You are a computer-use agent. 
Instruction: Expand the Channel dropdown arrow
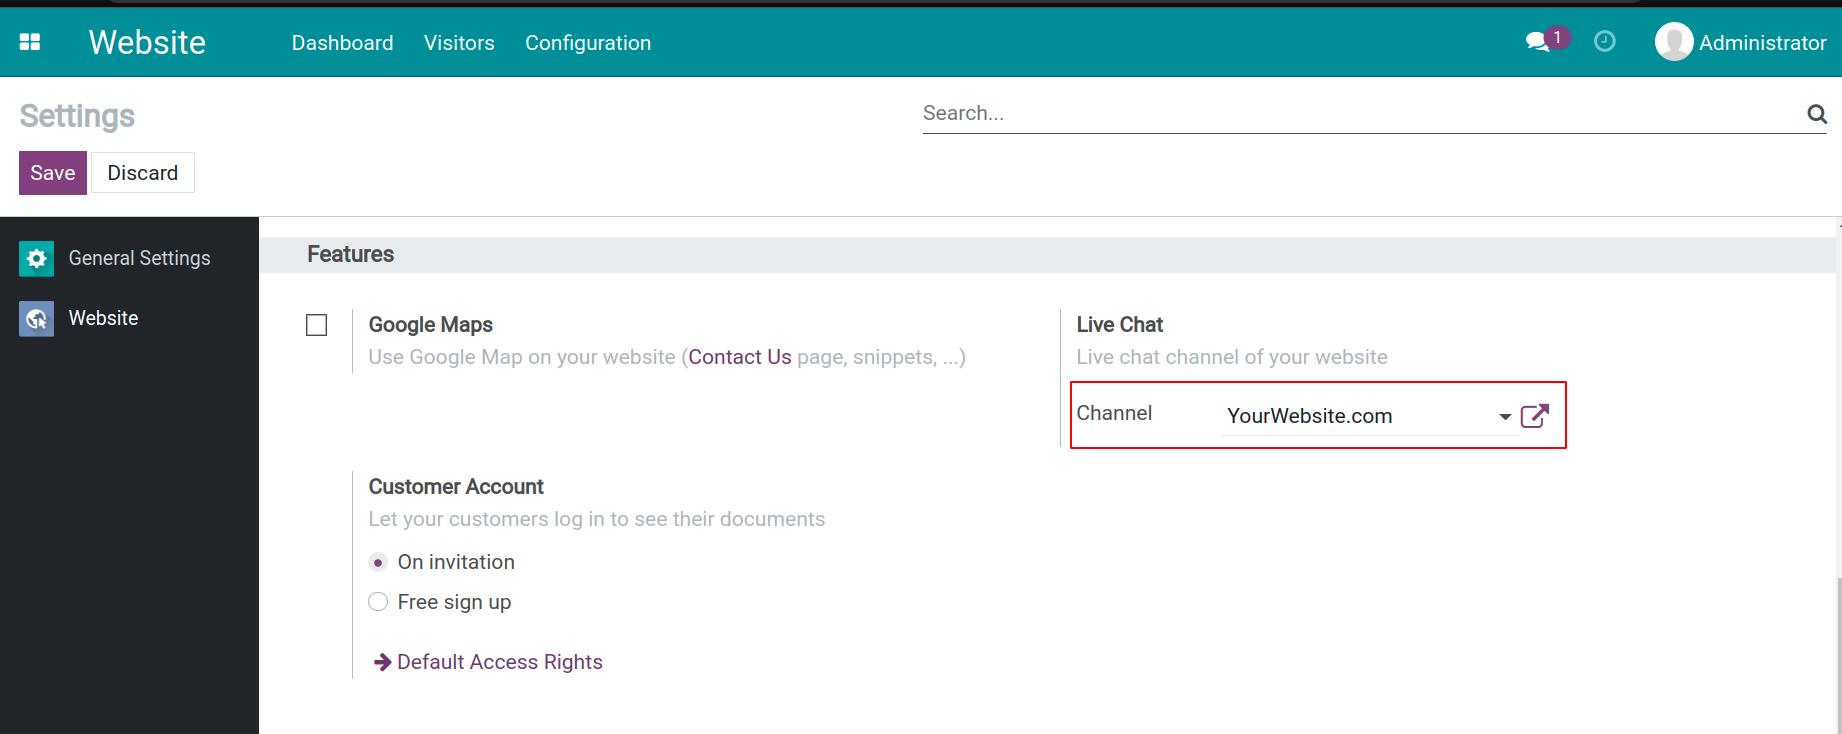pos(1504,416)
